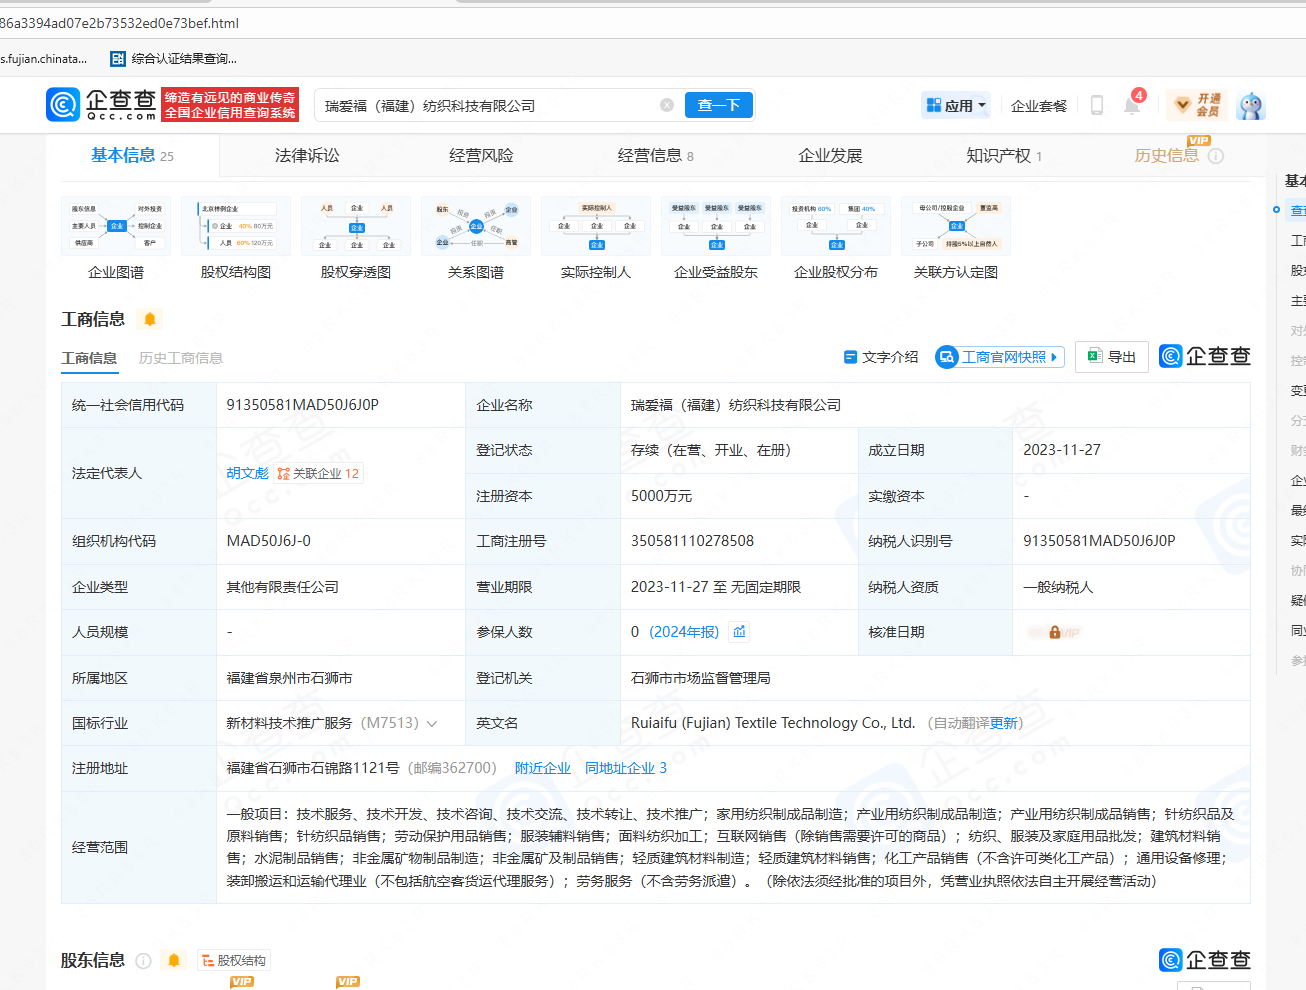Open the 参保人数 trend chart icon

click(x=740, y=632)
